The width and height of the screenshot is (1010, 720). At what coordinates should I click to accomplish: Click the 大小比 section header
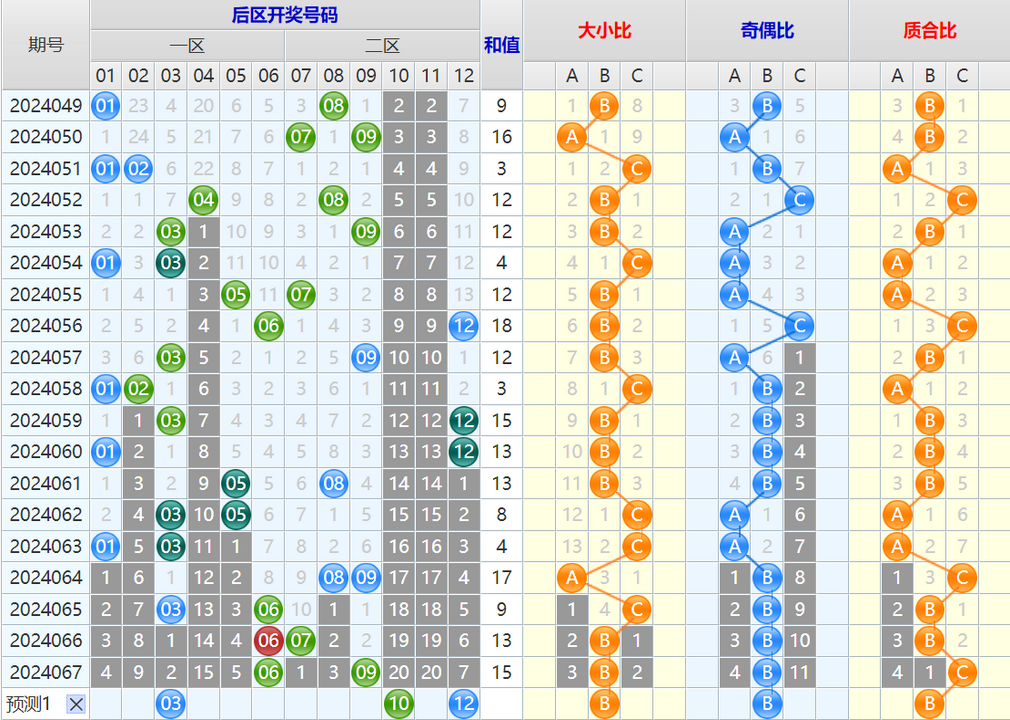[604, 30]
